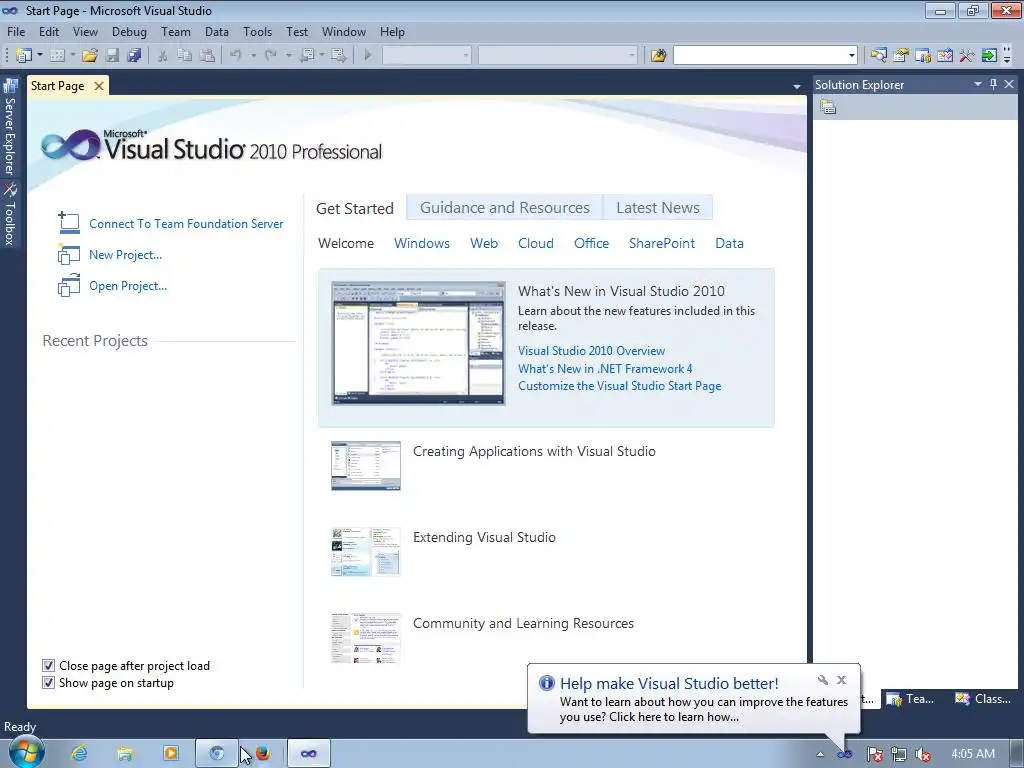Toggle Close page after project load checkbox
The width and height of the screenshot is (1024, 768).
(48, 665)
